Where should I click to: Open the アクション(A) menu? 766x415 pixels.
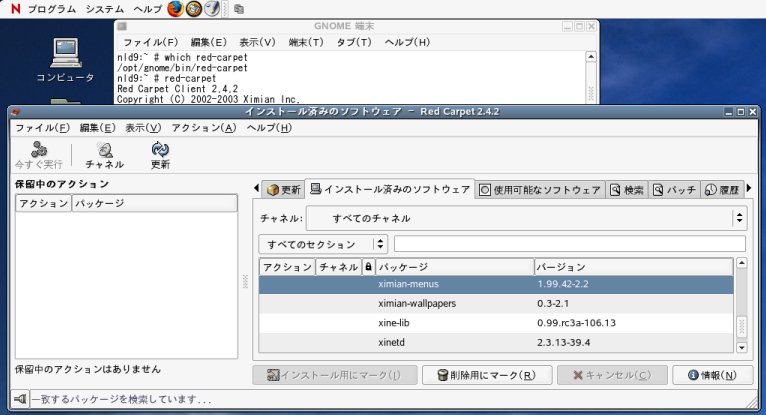204,128
